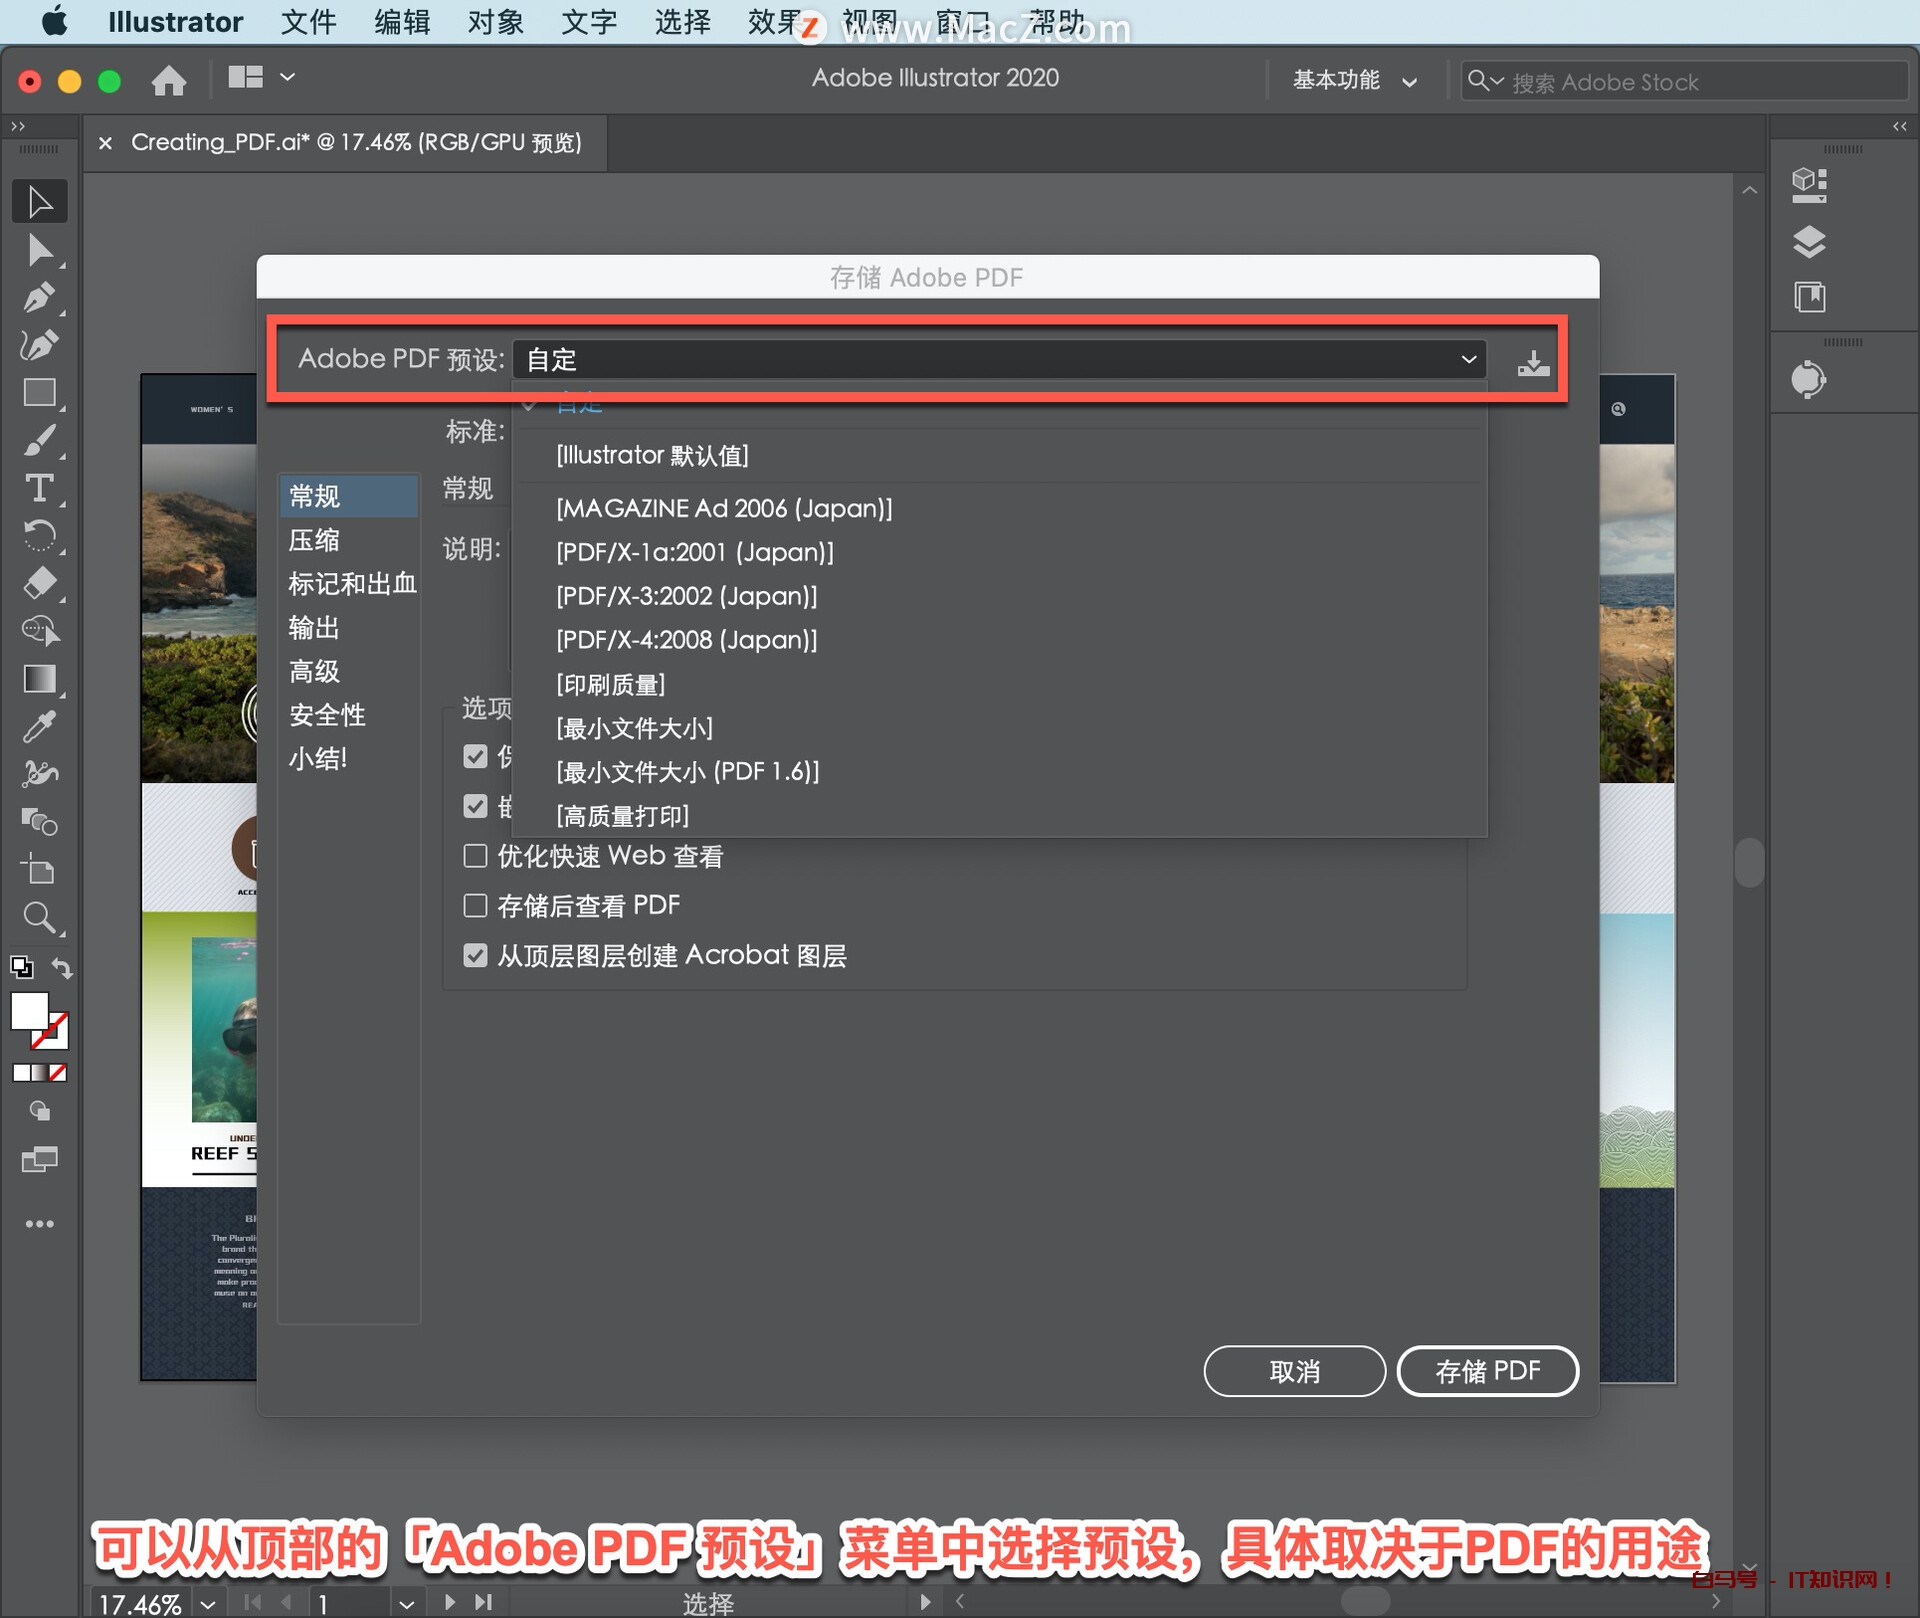Select the Rectangle tool
This screenshot has width=1920, height=1618.
click(40, 392)
